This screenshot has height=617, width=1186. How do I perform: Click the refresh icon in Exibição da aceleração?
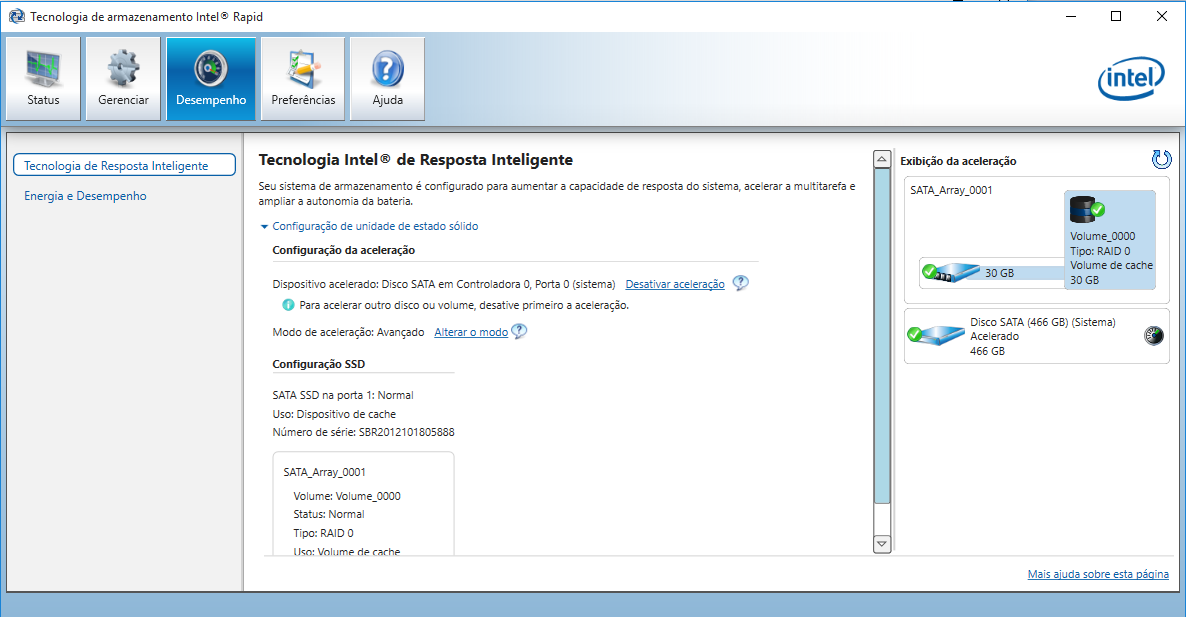pos(1161,160)
